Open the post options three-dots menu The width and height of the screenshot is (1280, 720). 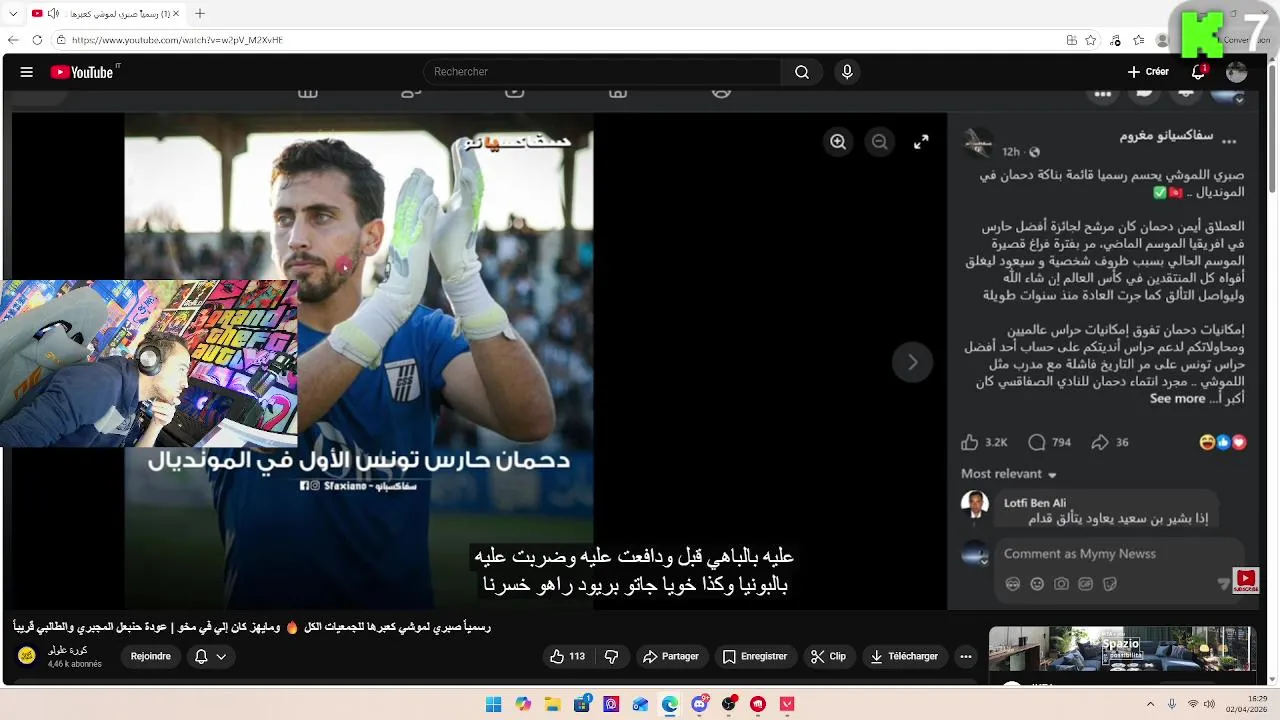click(x=1229, y=142)
